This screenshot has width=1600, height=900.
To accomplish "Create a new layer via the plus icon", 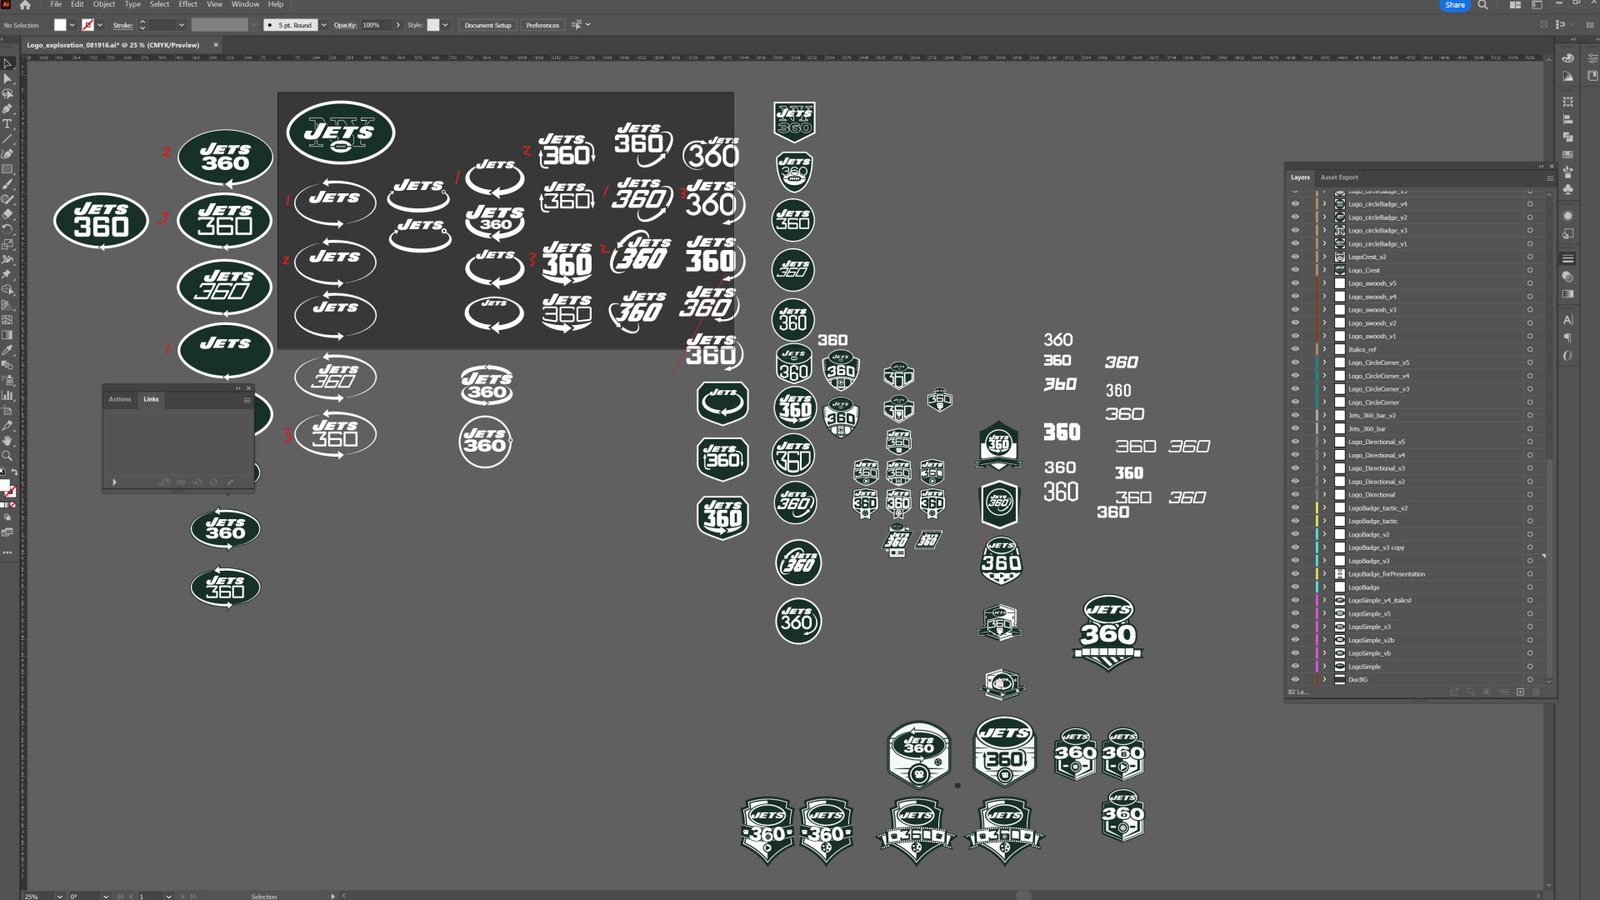I will 1520,692.
